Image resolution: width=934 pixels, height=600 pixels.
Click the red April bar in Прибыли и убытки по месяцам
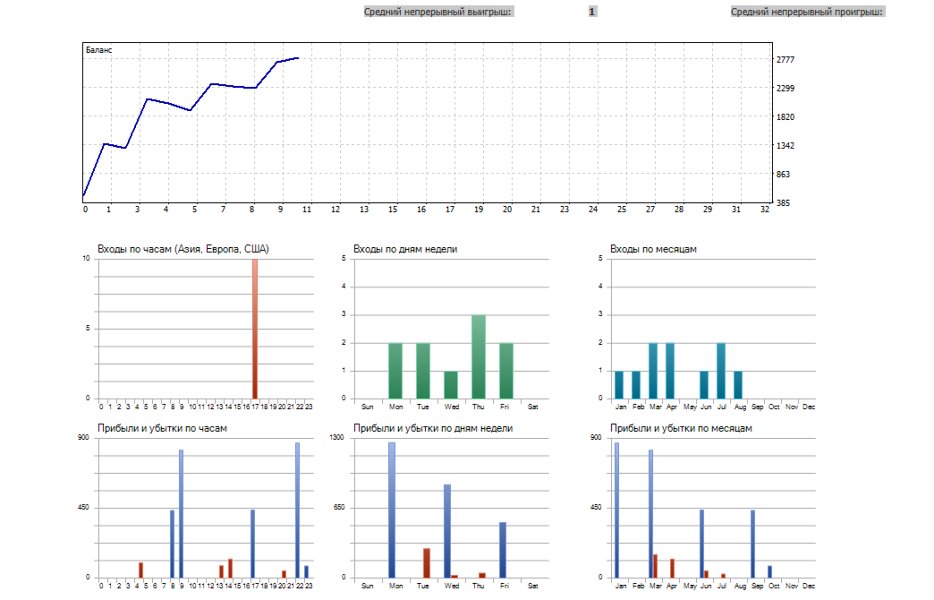pos(672,568)
